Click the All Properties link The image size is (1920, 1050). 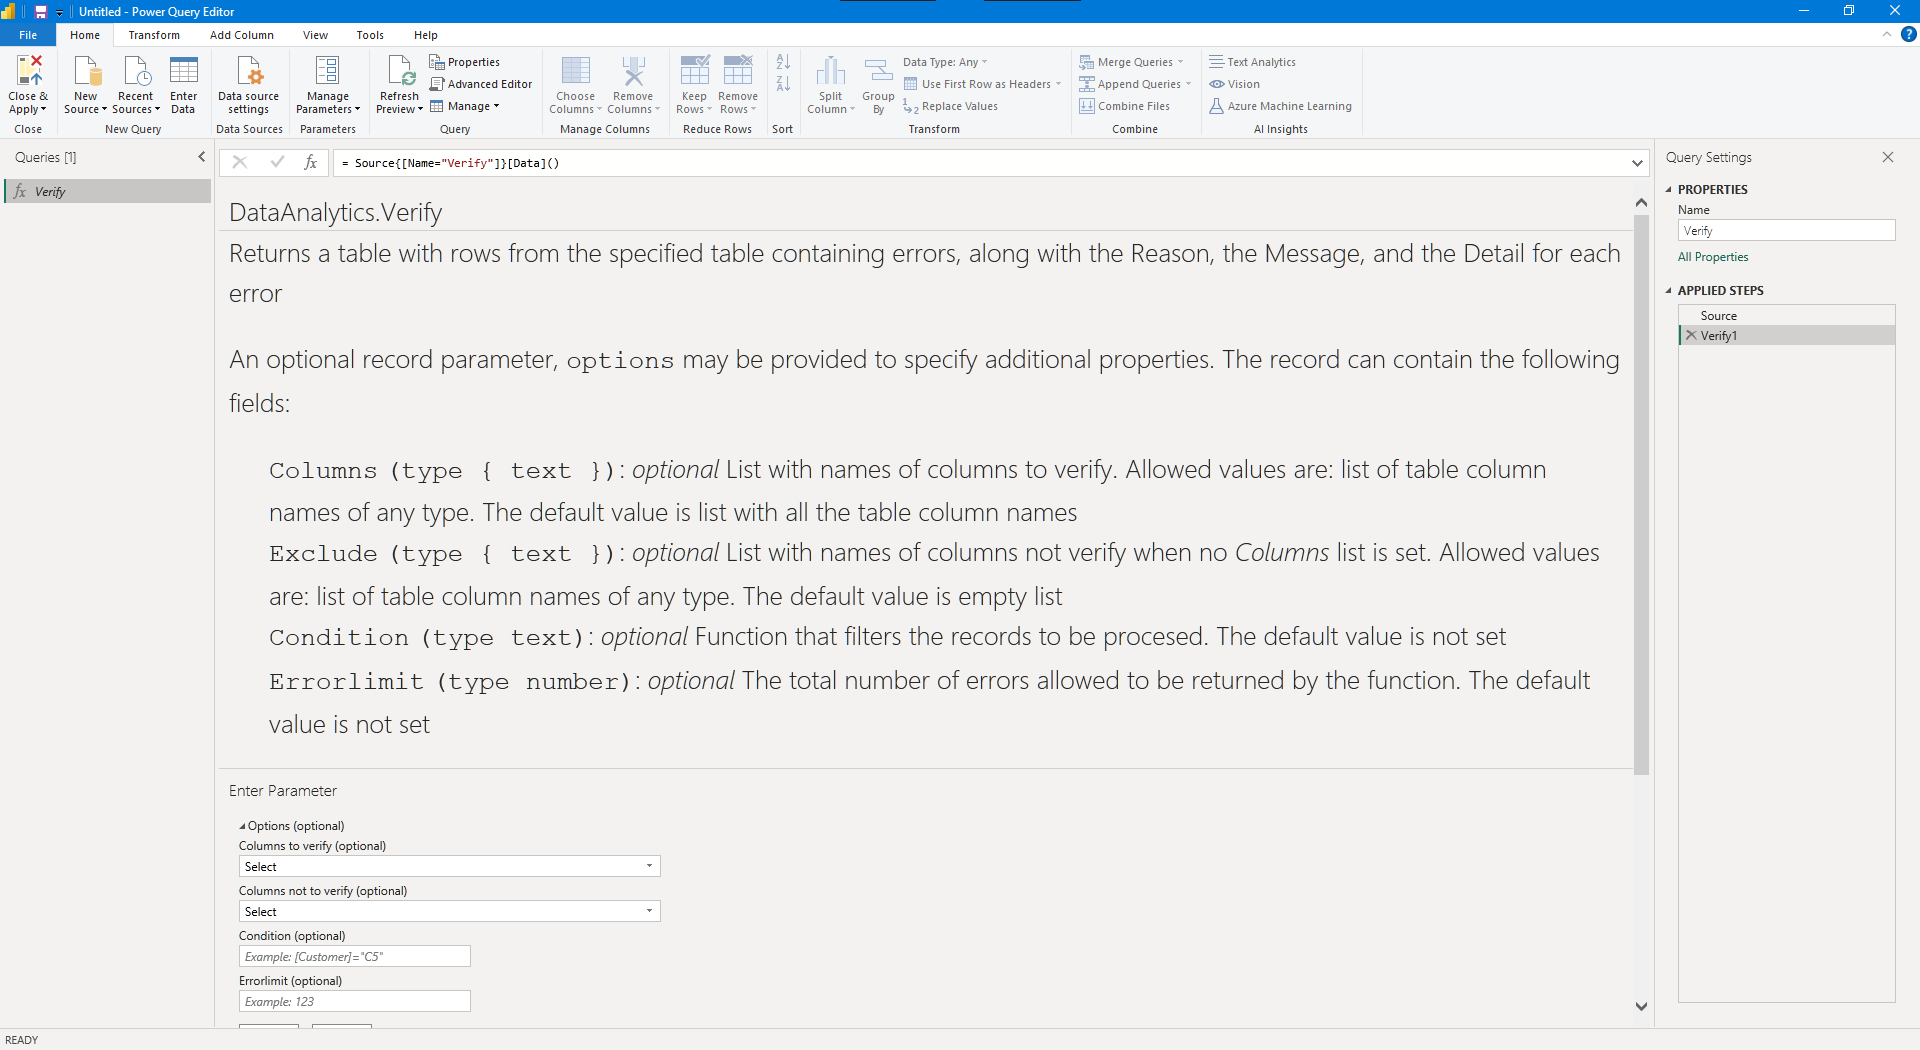point(1713,257)
